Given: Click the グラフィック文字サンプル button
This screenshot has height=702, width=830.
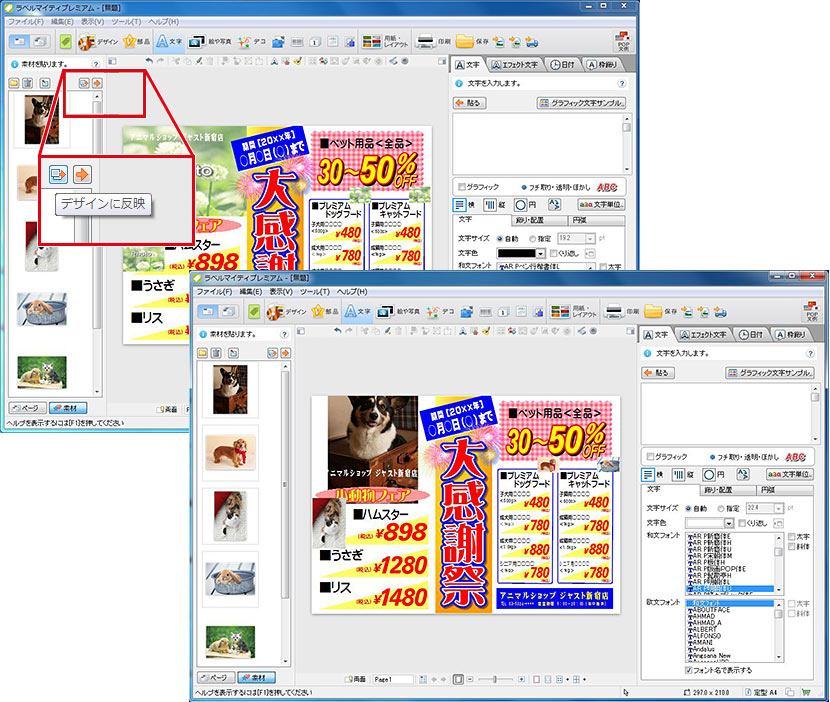Looking at the screenshot, I should pyautogui.click(x=770, y=373).
